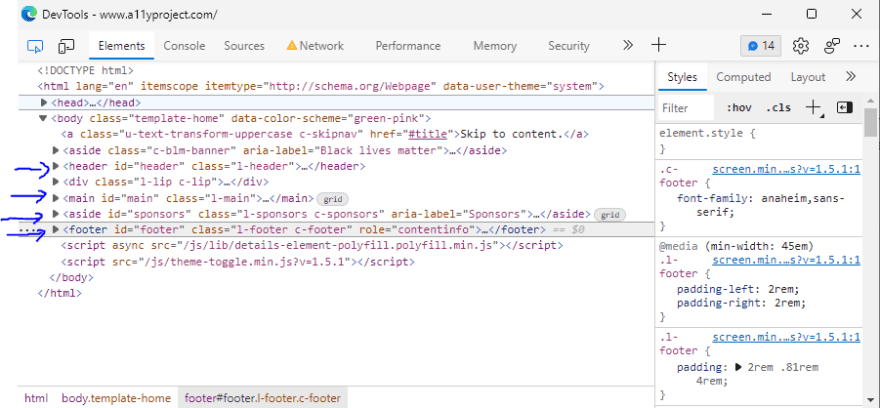The height and width of the screenshot is (408, 880).
Task: Toggle device emulation mode
Action: click(66, 46)
